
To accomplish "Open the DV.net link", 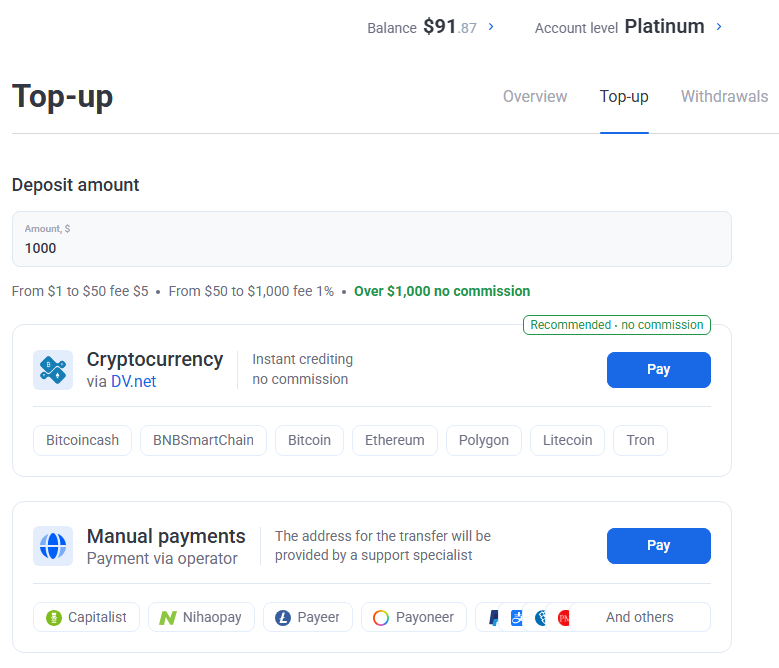I will tap(133, 381).
